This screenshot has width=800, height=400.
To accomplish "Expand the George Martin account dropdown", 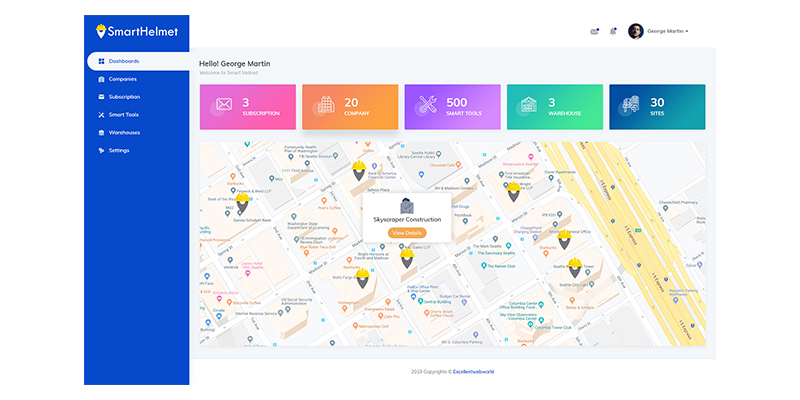I will coord(668,31).
